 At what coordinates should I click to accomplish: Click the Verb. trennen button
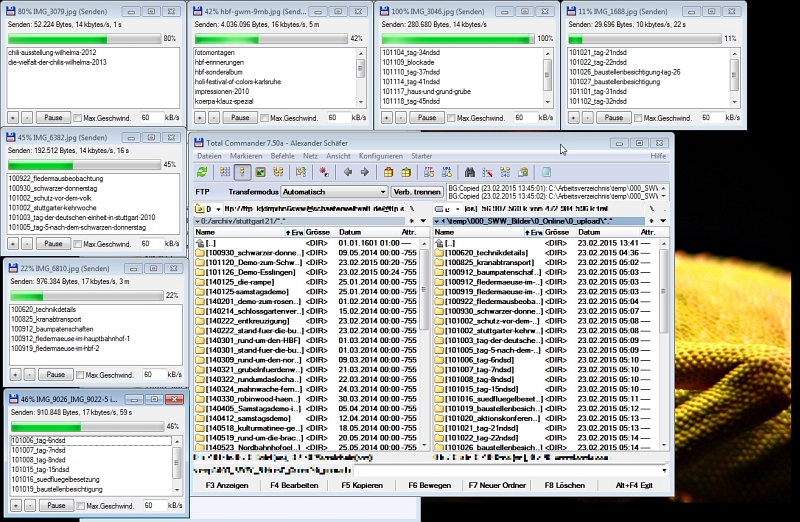click(x=417, y=191)
